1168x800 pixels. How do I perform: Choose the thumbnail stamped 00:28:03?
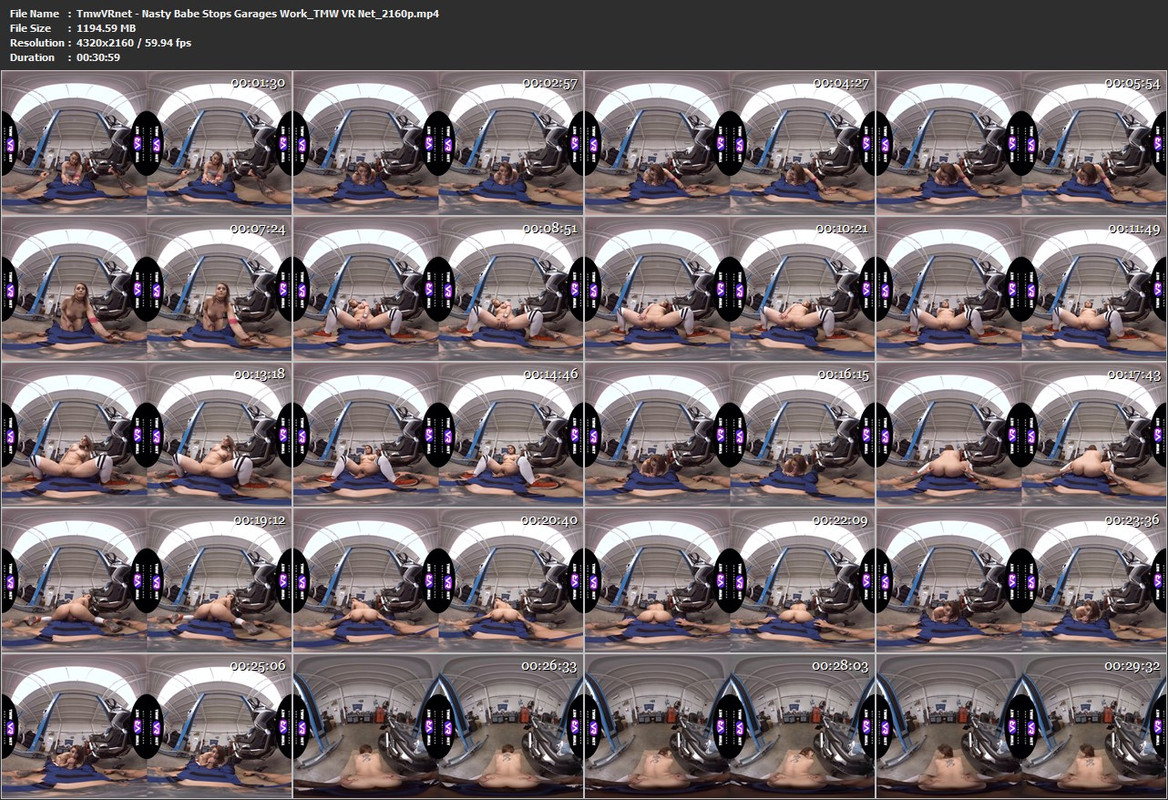[730, 726]
